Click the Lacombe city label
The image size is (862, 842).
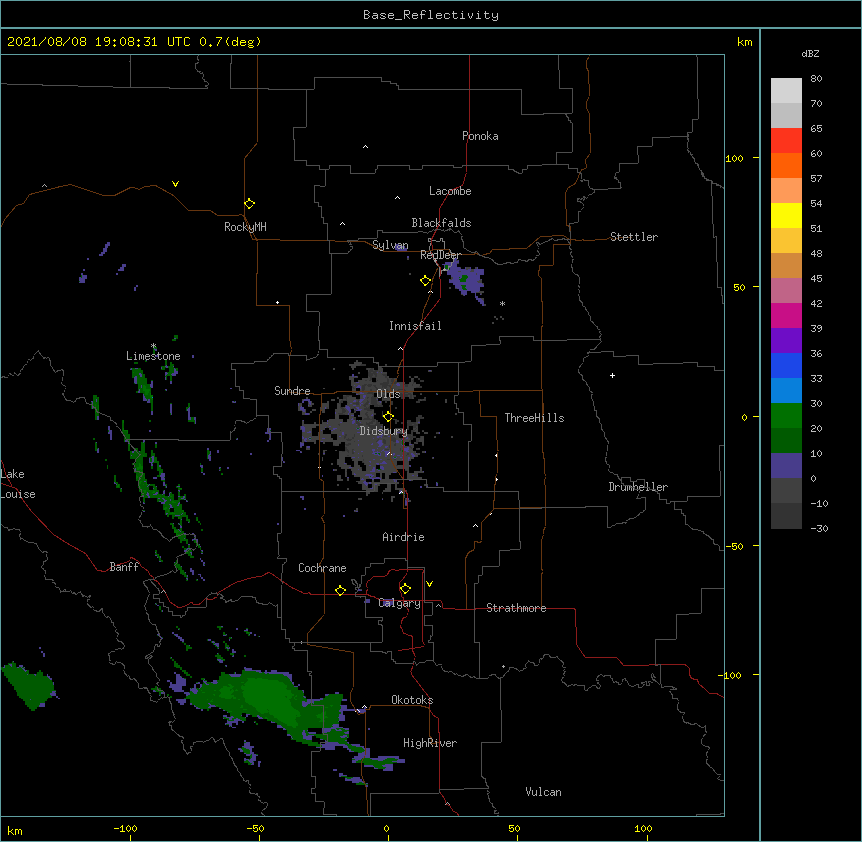coord(450,191)
